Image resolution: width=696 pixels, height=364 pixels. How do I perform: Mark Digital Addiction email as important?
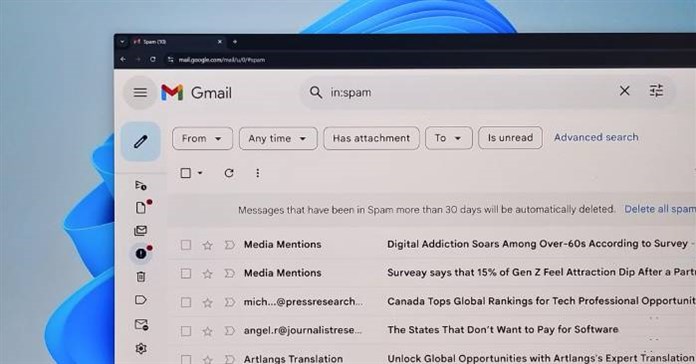pyautogui.click(x=229, y=245)
